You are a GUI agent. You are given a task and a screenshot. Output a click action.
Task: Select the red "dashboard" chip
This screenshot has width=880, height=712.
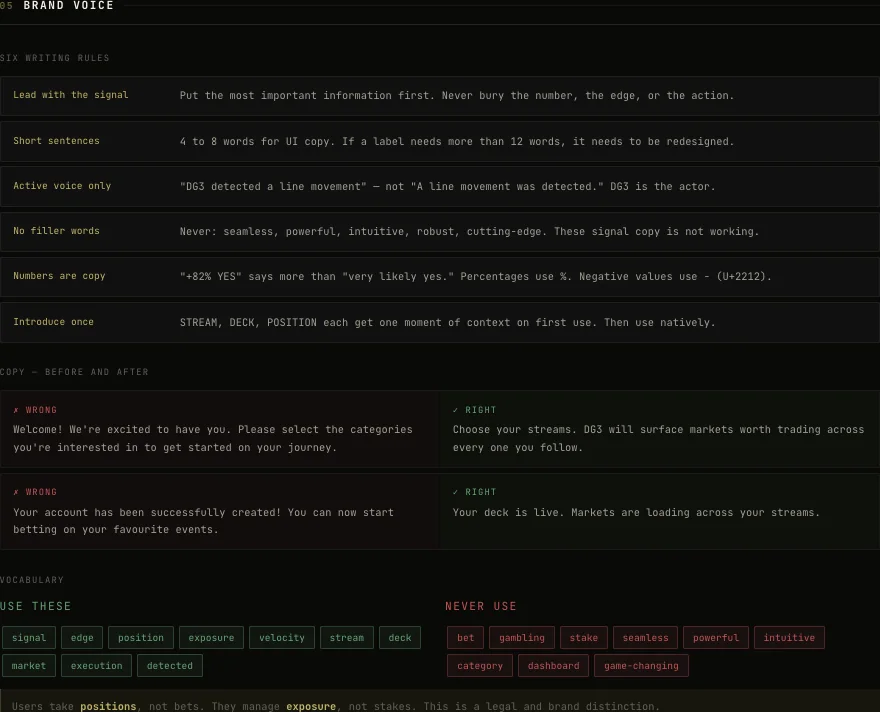point(553,665)
